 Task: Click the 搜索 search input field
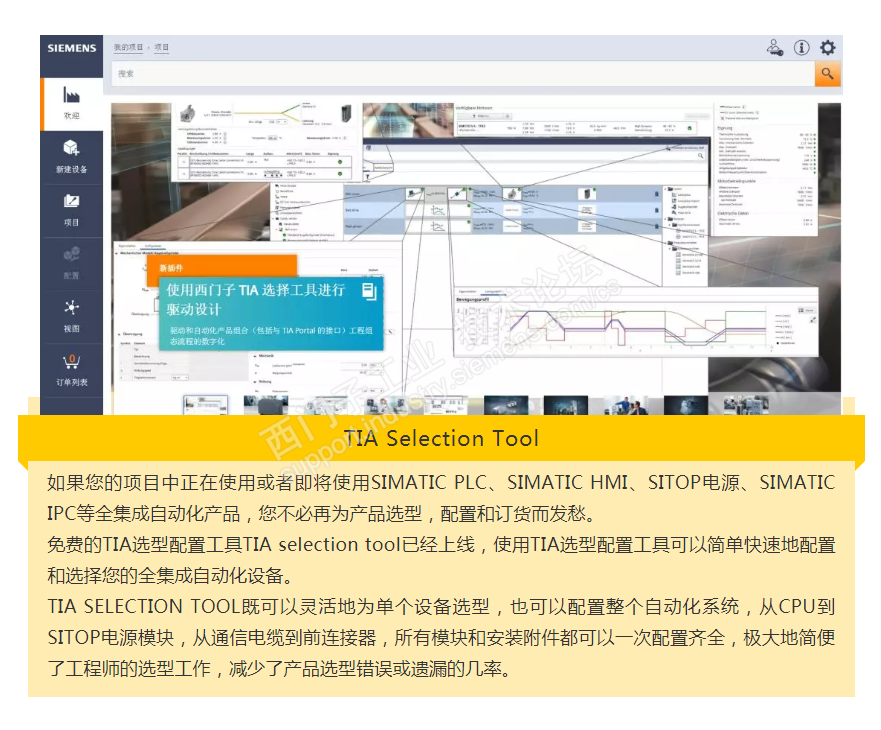(463, 74)
